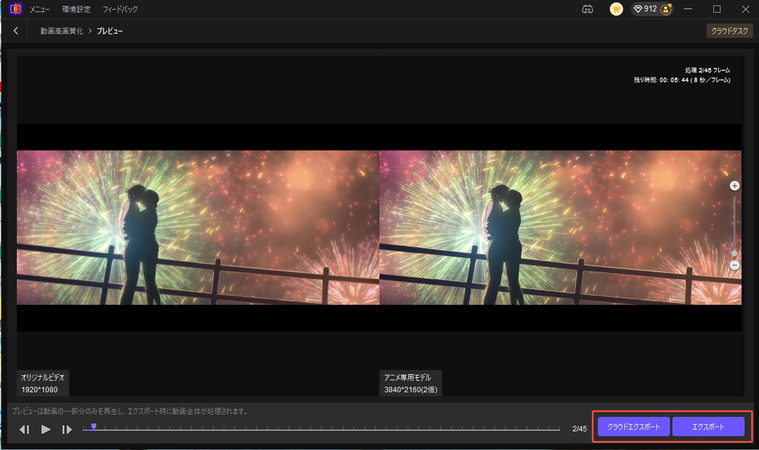
Task: Step forward to the next frame
Action: pyautogui.click(x=67, y=429)
